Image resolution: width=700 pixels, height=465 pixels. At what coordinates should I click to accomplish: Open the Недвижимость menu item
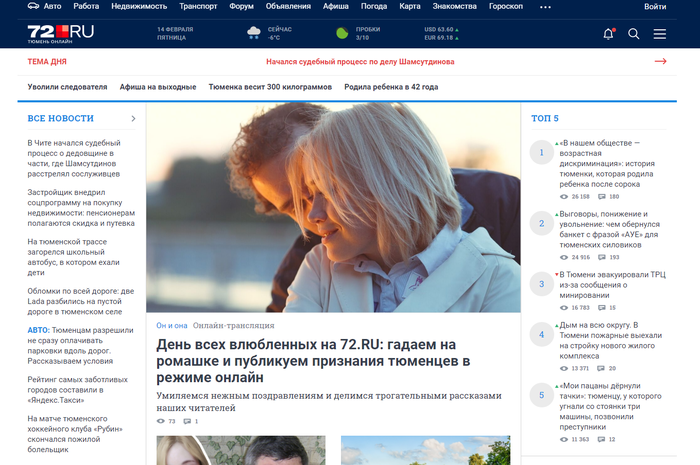coord(139,6)
